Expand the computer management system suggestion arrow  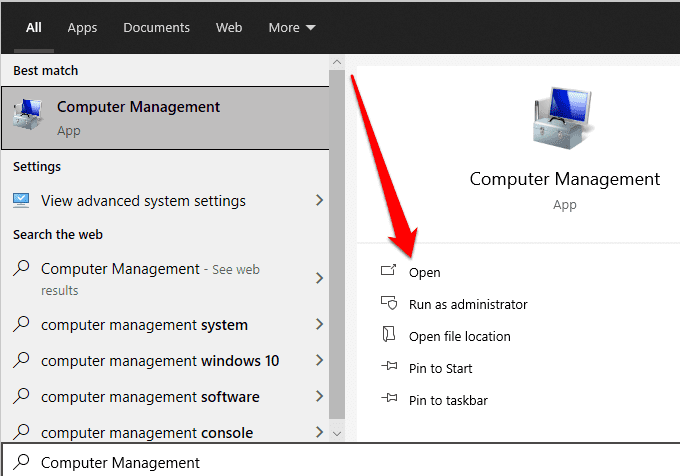(319, 325)
